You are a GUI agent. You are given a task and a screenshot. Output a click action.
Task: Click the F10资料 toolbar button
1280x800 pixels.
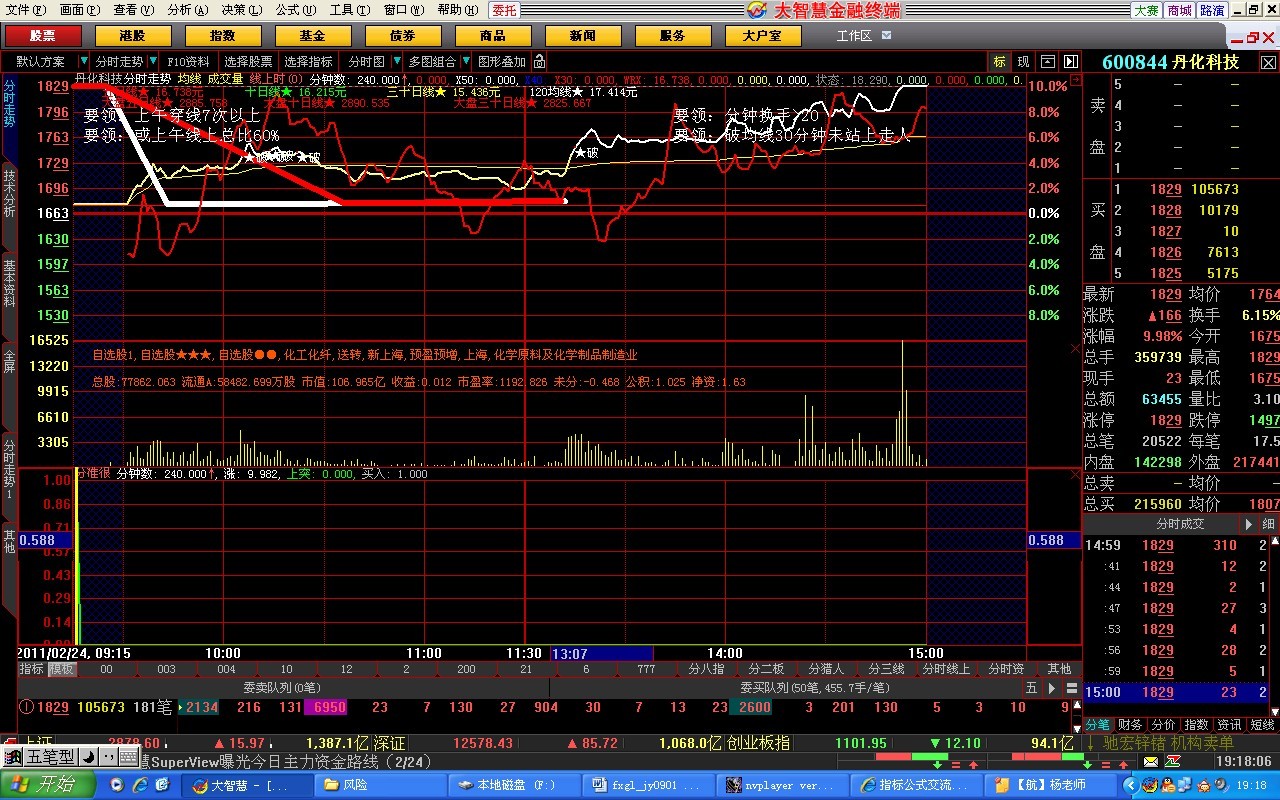pos(189,62)
